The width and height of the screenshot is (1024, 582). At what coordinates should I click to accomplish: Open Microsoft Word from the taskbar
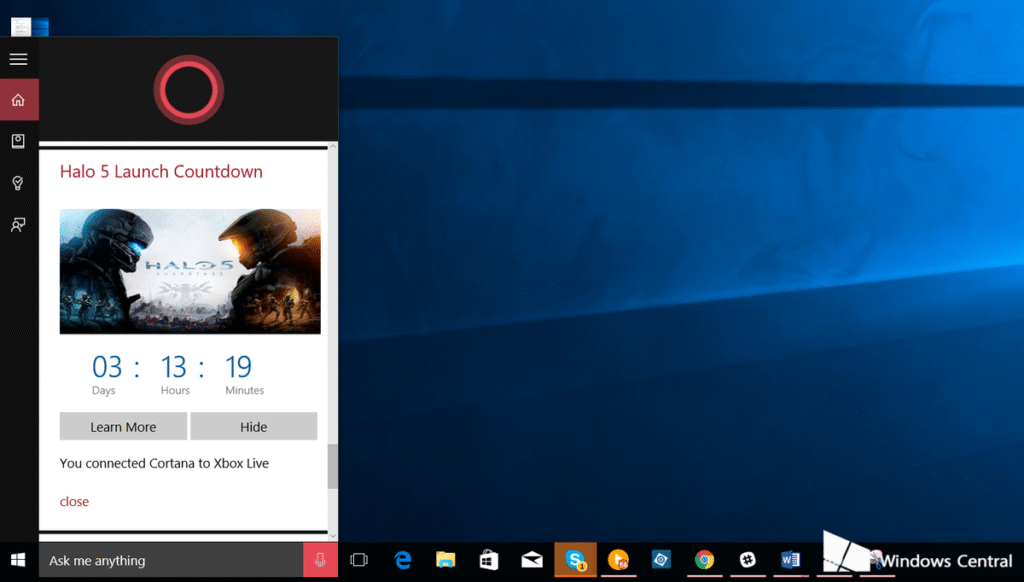(790, 560)
